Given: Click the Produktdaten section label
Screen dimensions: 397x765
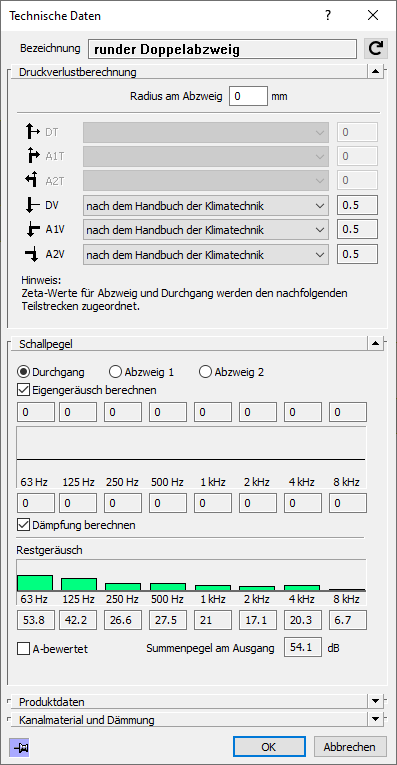Looking at the screenshot, I should click(52, 702).
